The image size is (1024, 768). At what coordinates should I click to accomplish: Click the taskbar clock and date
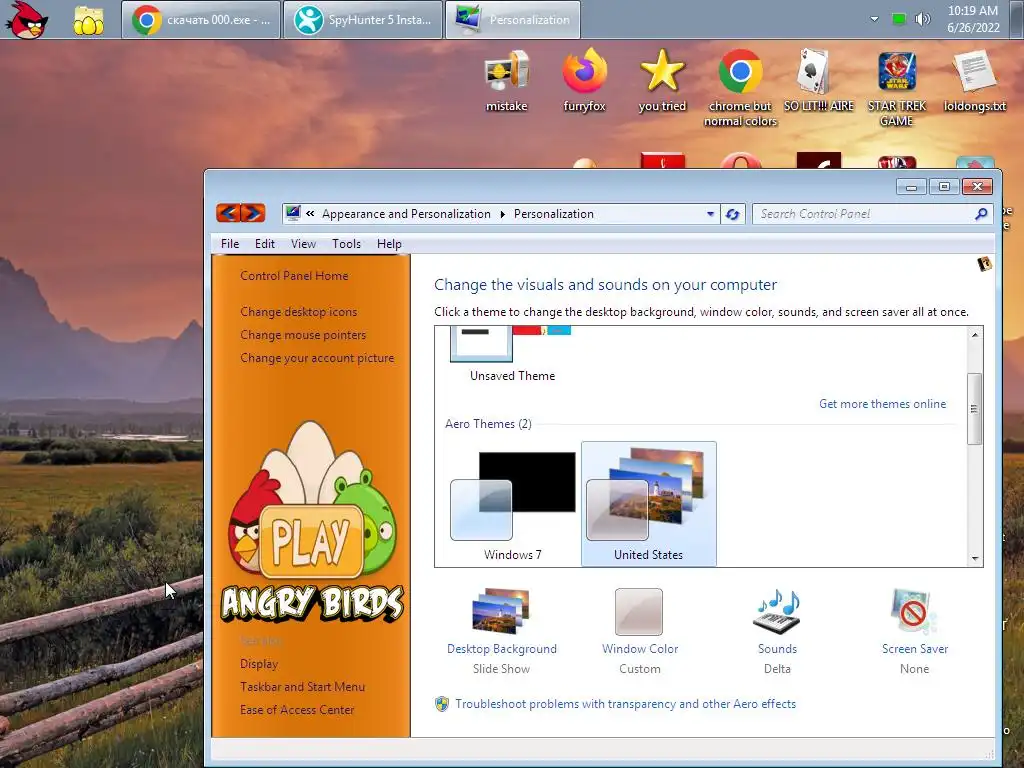click(x=973, y=20)
